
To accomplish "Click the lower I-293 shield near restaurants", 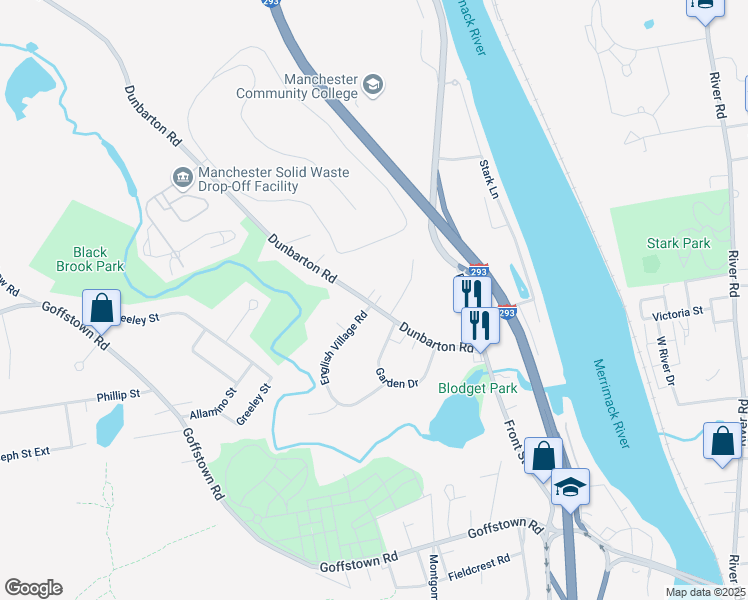I will click(507, 312).
